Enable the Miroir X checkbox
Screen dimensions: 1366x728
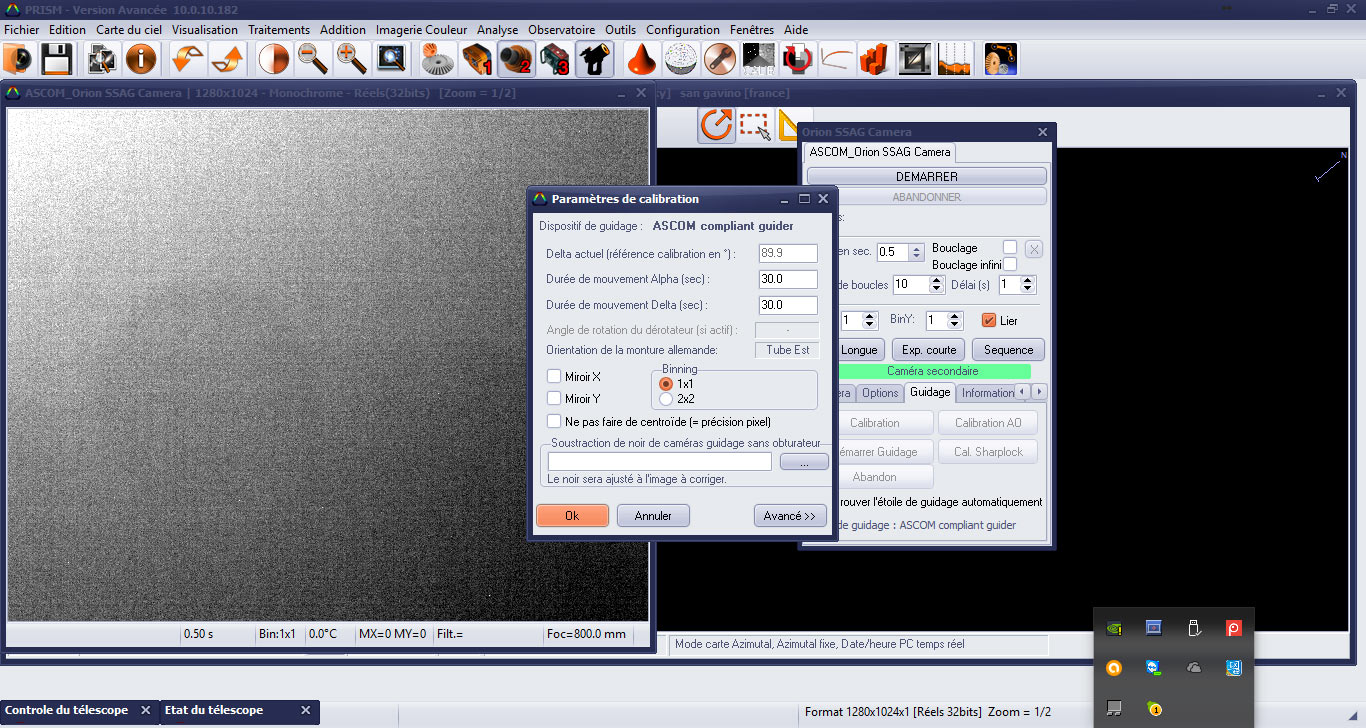coord(554,377)
